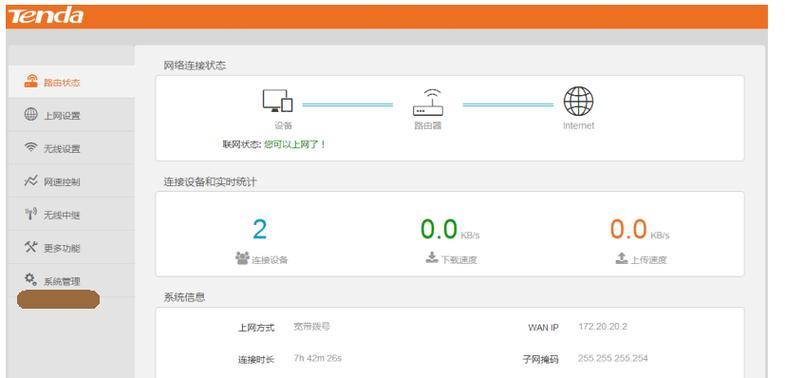
Task: Click the 子网掩码 label
Action: click(x=541, y=359)
